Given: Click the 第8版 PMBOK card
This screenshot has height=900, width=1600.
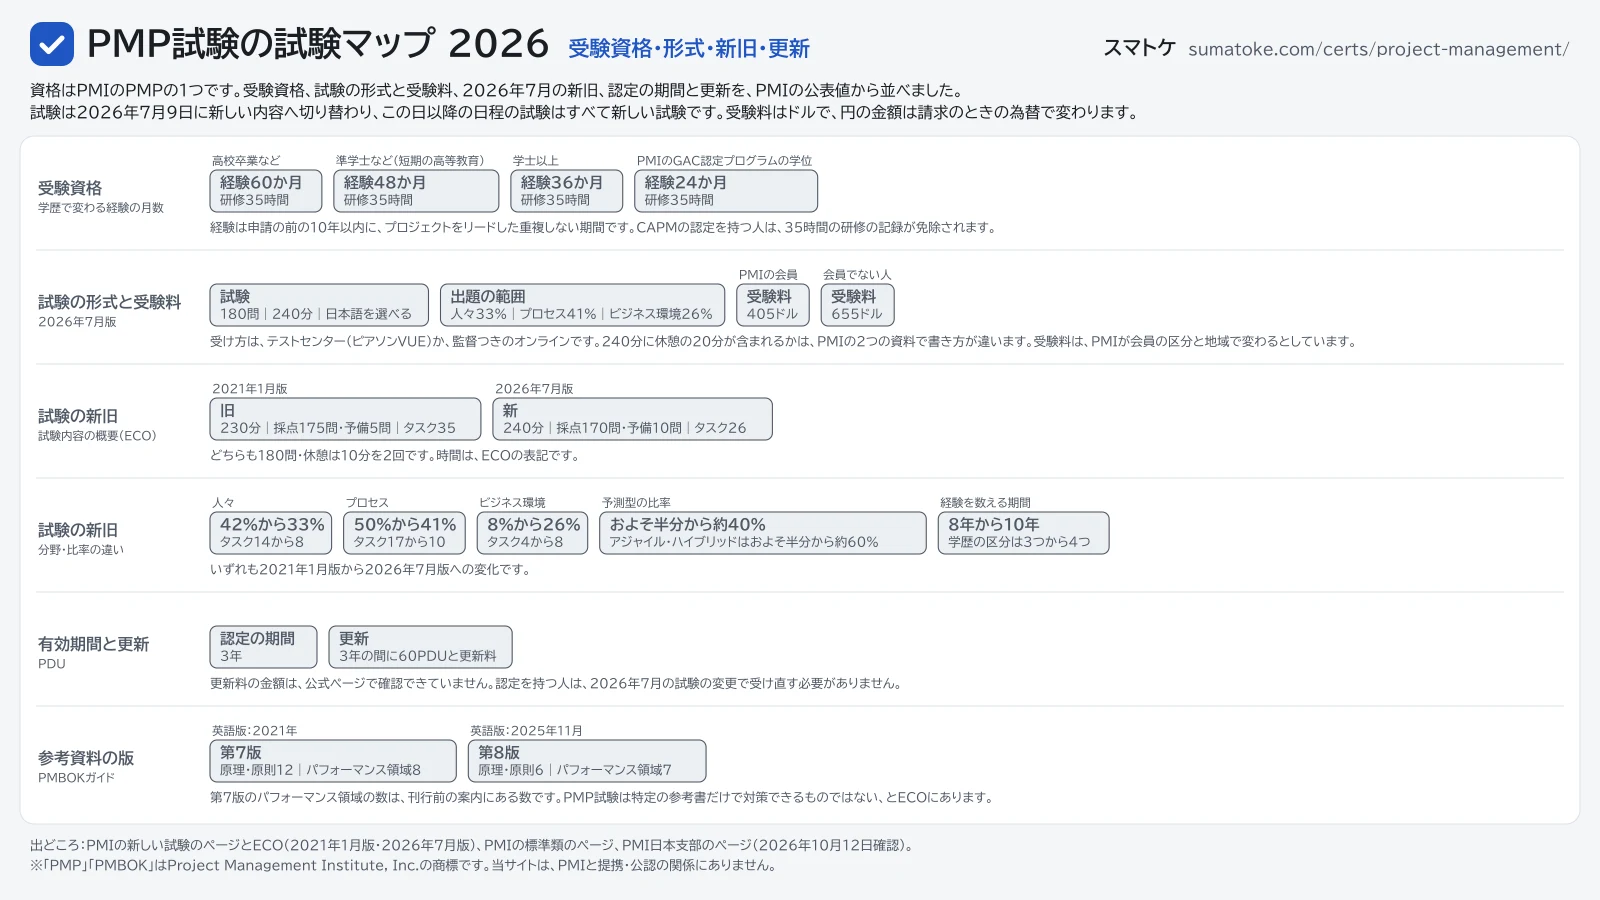Looking at the screenshot, I should click(587, 761).
